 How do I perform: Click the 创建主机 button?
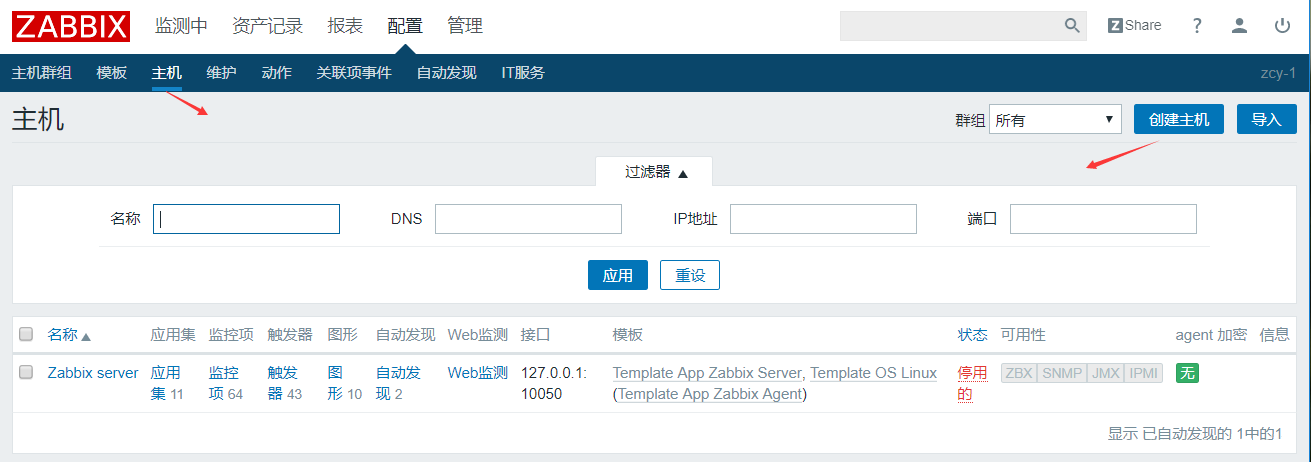click(1179, 119)
